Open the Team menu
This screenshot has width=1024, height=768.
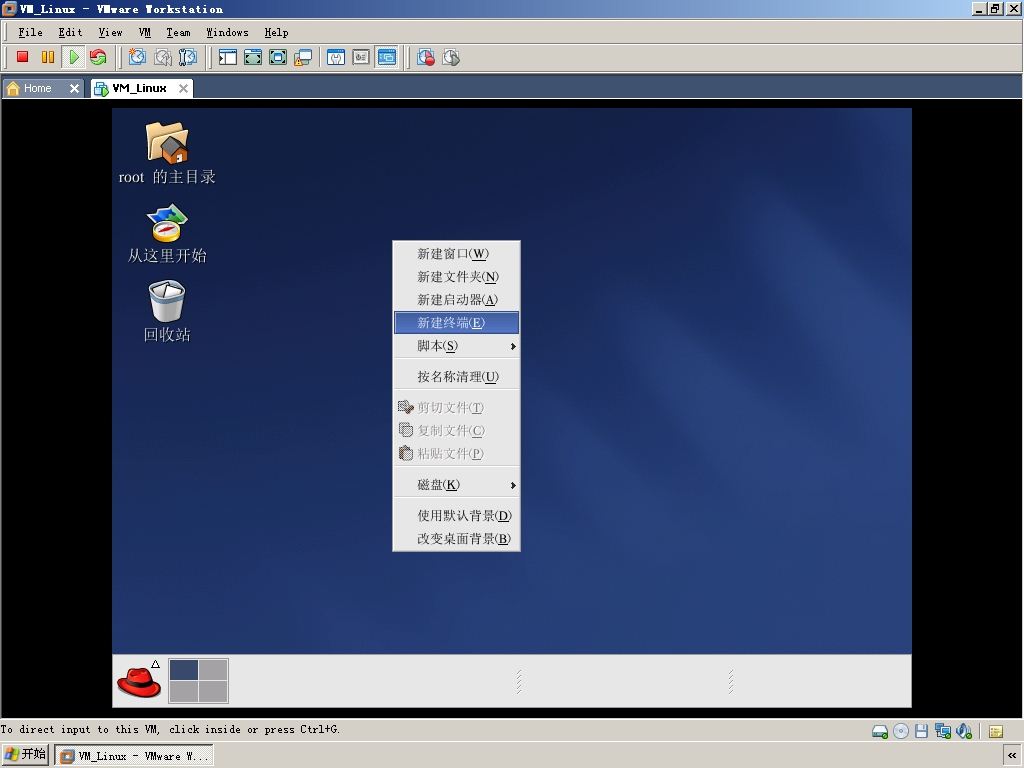click(x=178, y=32)
